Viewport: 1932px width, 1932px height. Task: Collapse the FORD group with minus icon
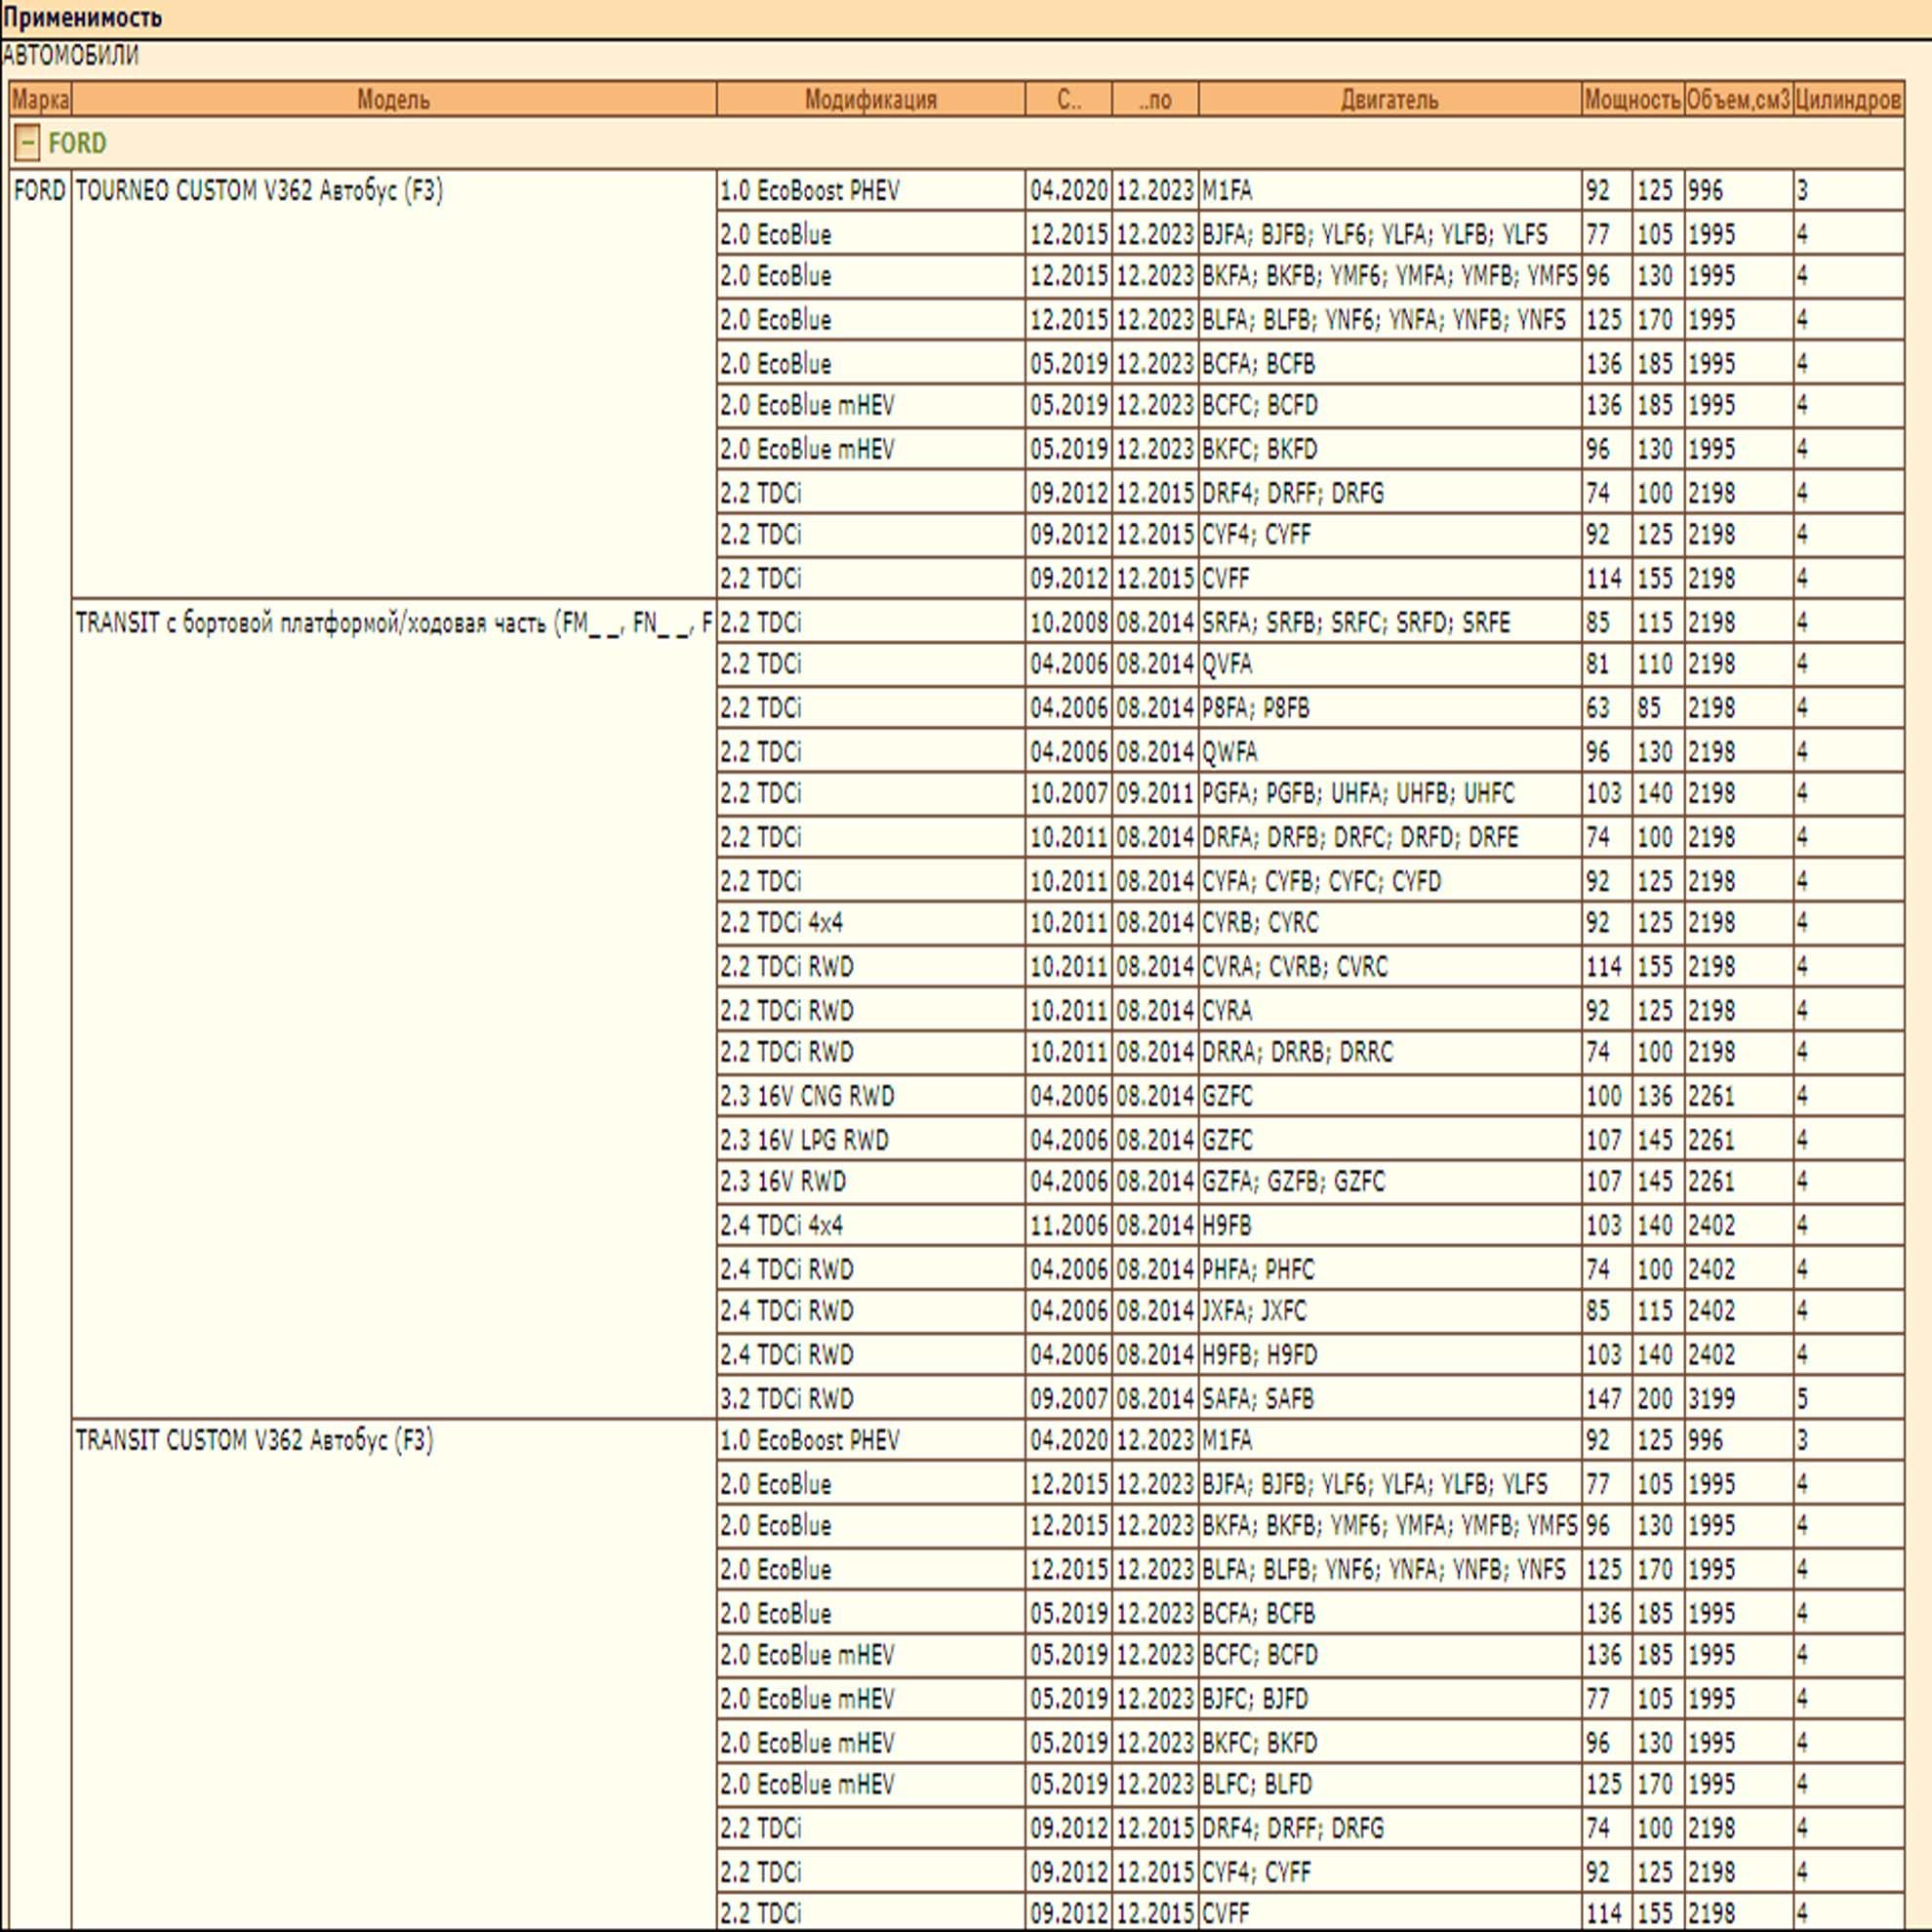click(27, 144)
